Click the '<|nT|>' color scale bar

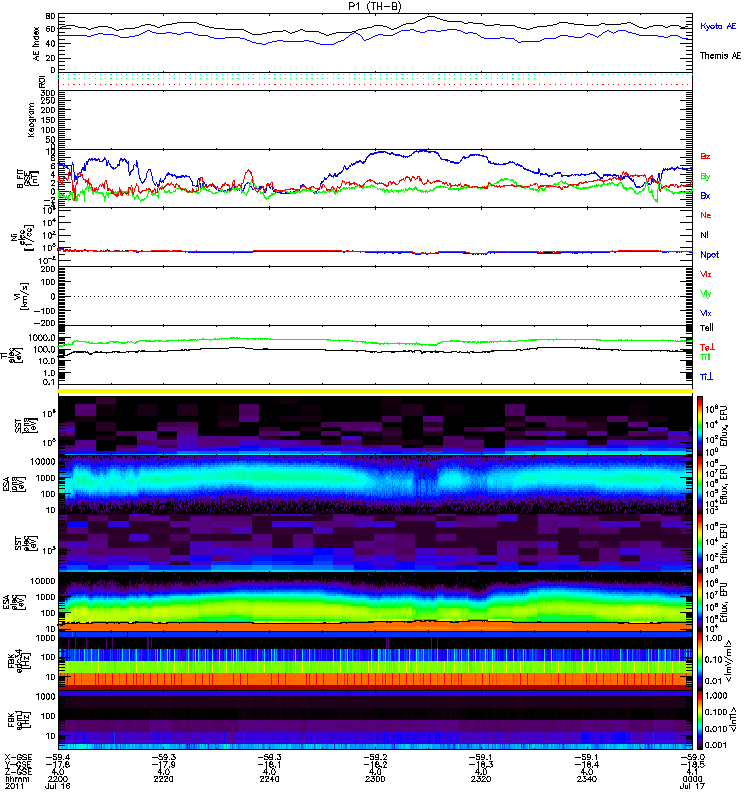[x=700, y=720]
